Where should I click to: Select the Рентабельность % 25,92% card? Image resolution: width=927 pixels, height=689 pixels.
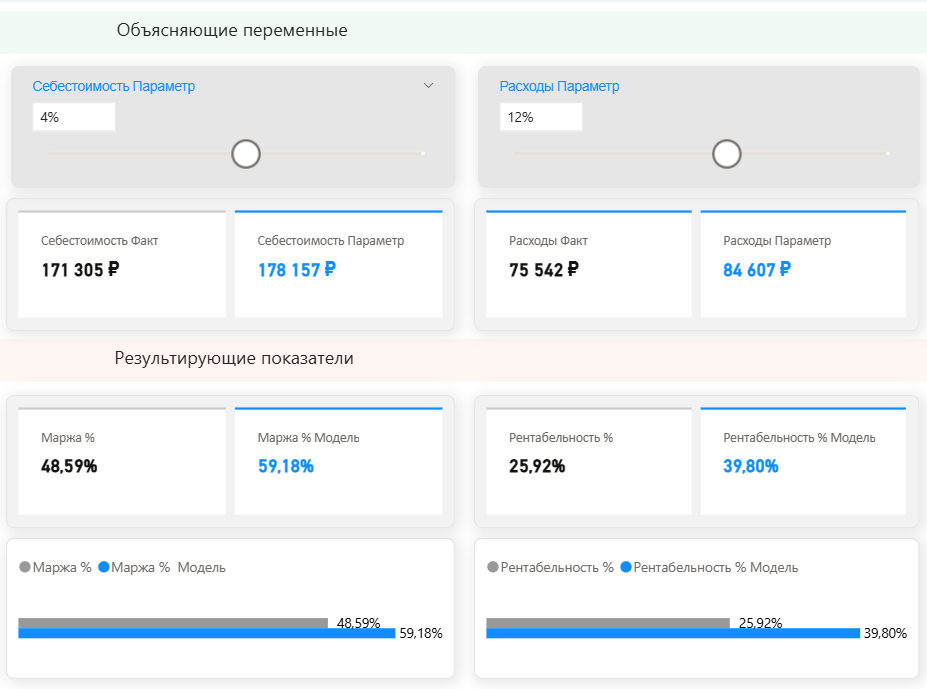(589, 461)
